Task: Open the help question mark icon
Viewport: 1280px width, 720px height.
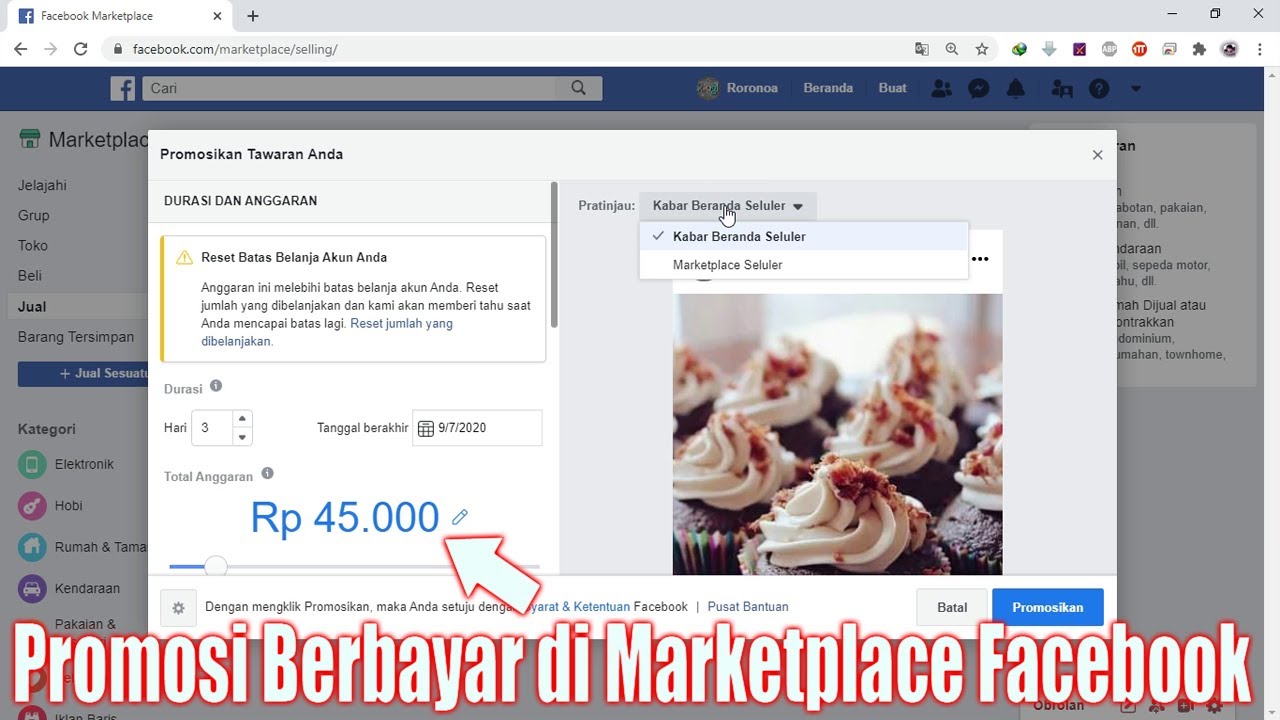Action: click(1099, 88)
